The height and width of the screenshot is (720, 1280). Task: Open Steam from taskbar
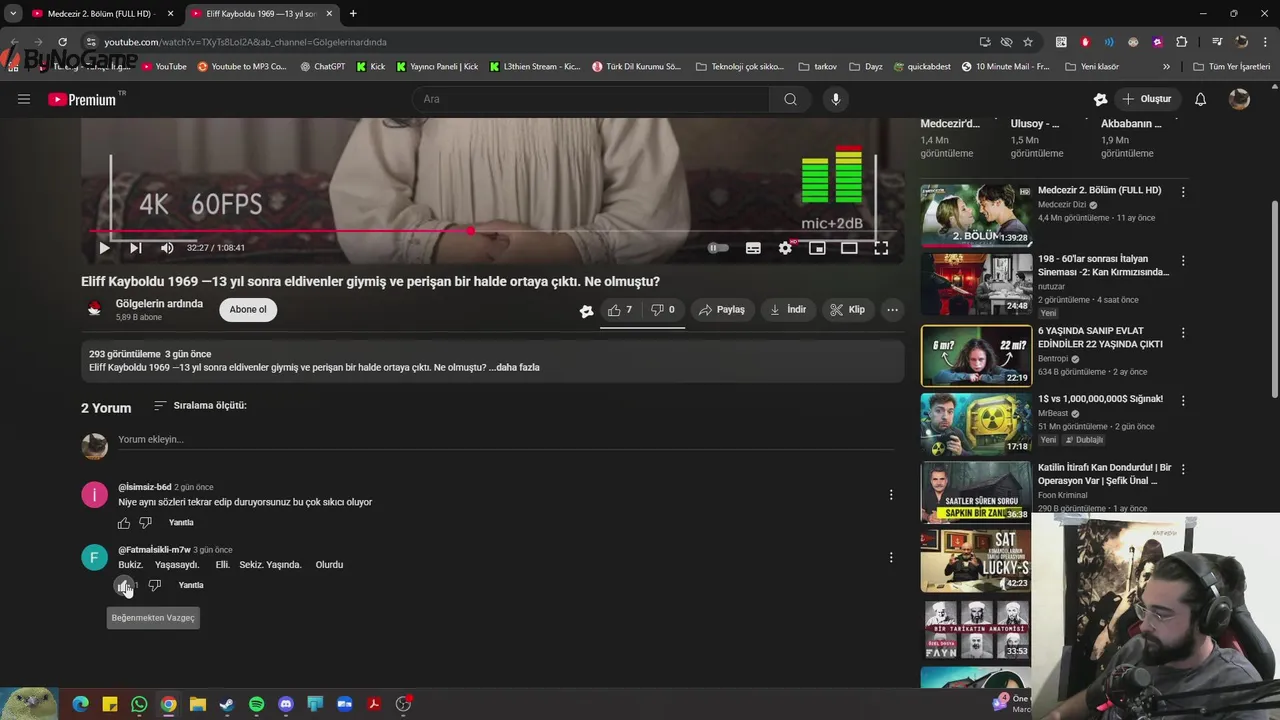[227, 704]
